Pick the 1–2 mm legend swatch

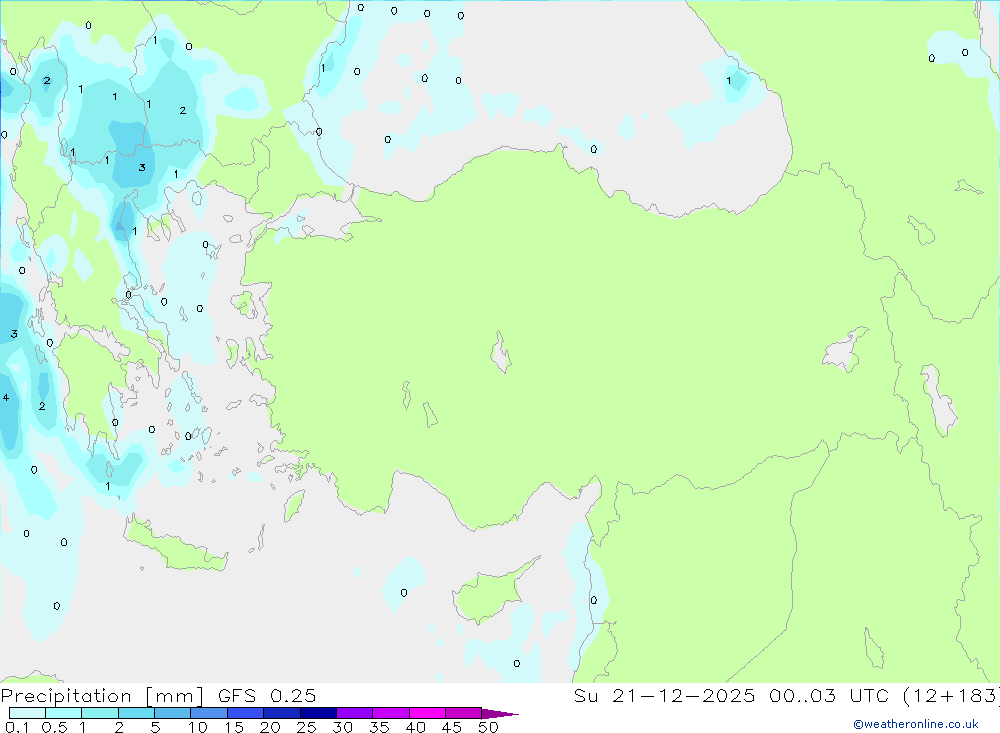(99, 713)
